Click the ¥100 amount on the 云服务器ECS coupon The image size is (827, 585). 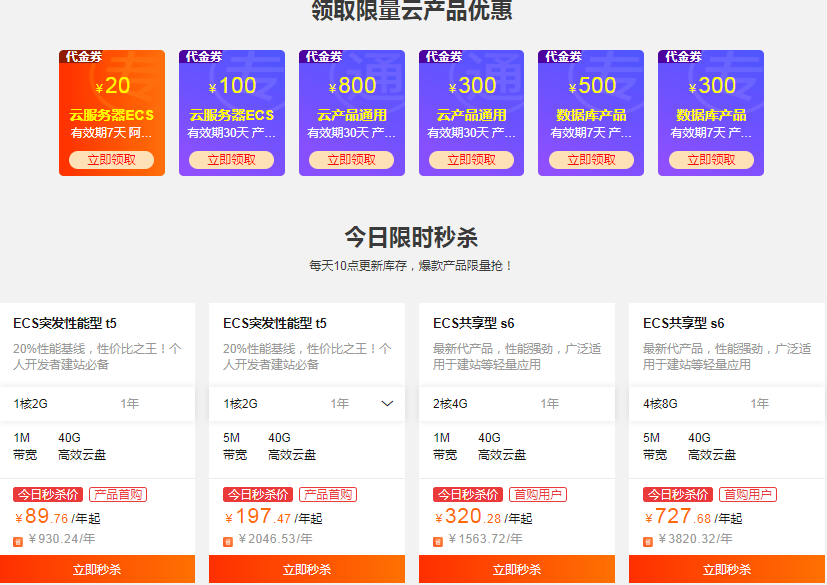[232, 85]
